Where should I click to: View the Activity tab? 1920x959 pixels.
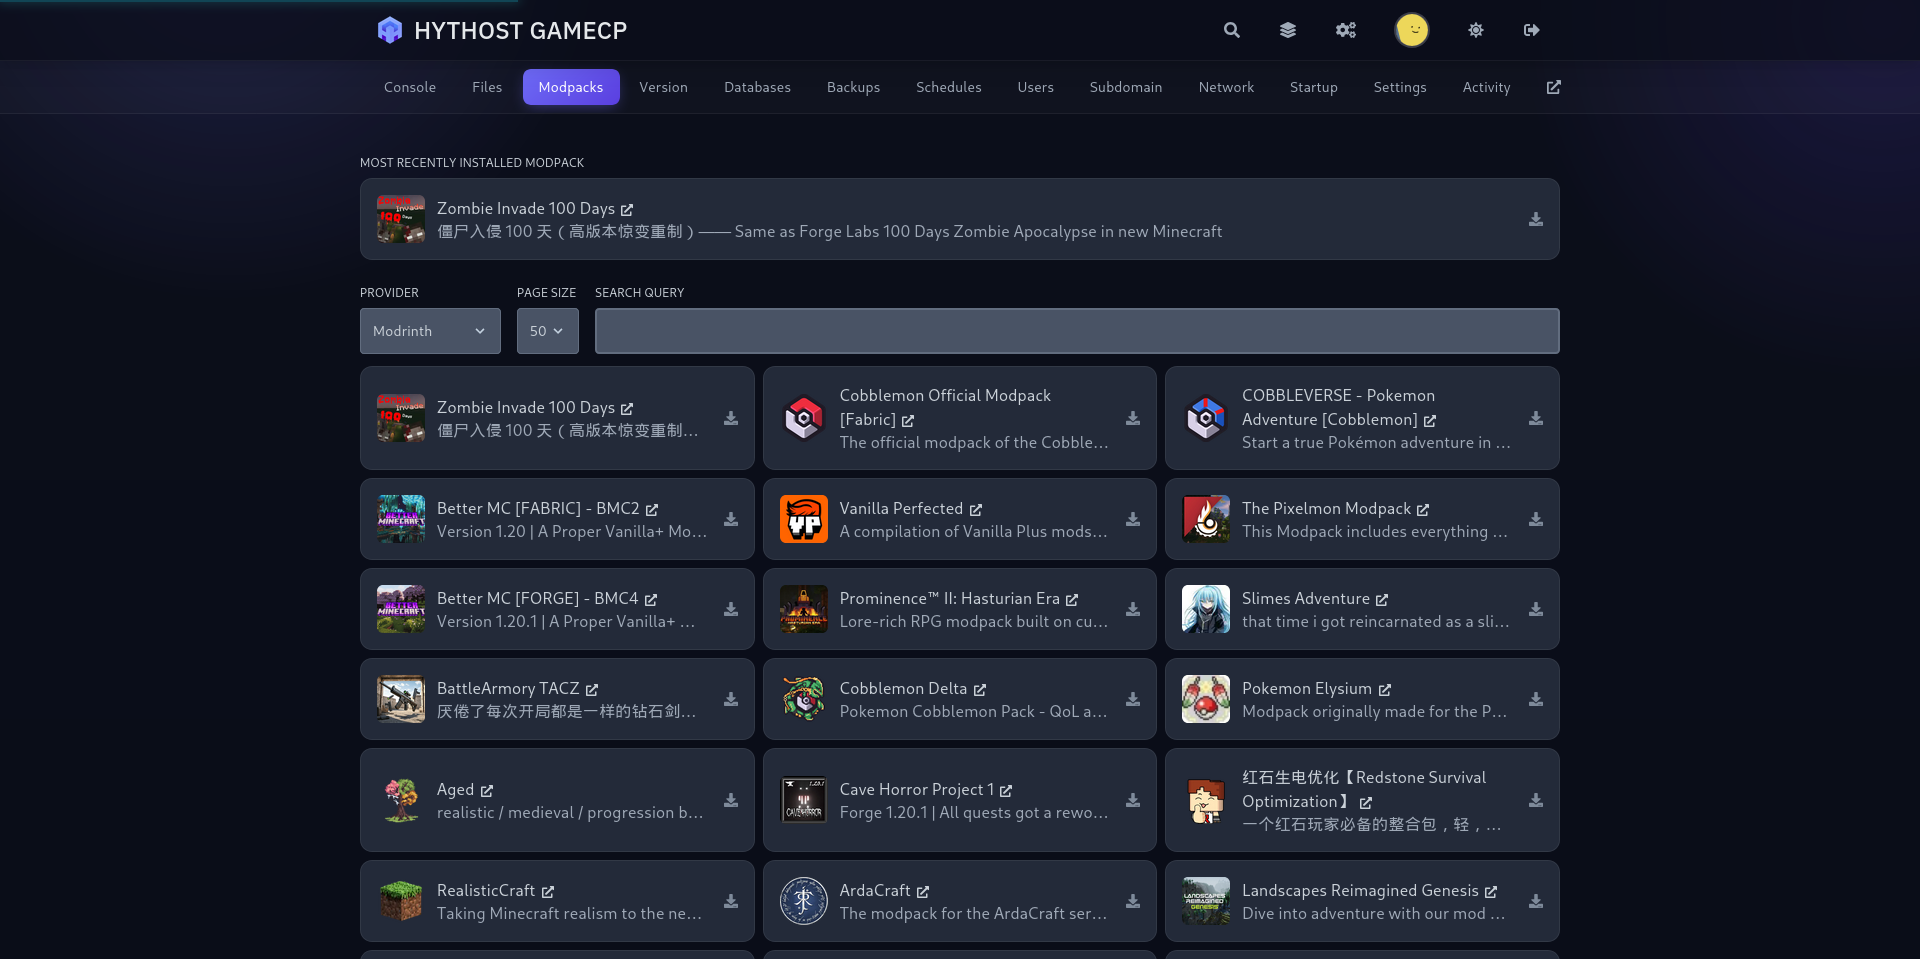[x=1486, y=87]
